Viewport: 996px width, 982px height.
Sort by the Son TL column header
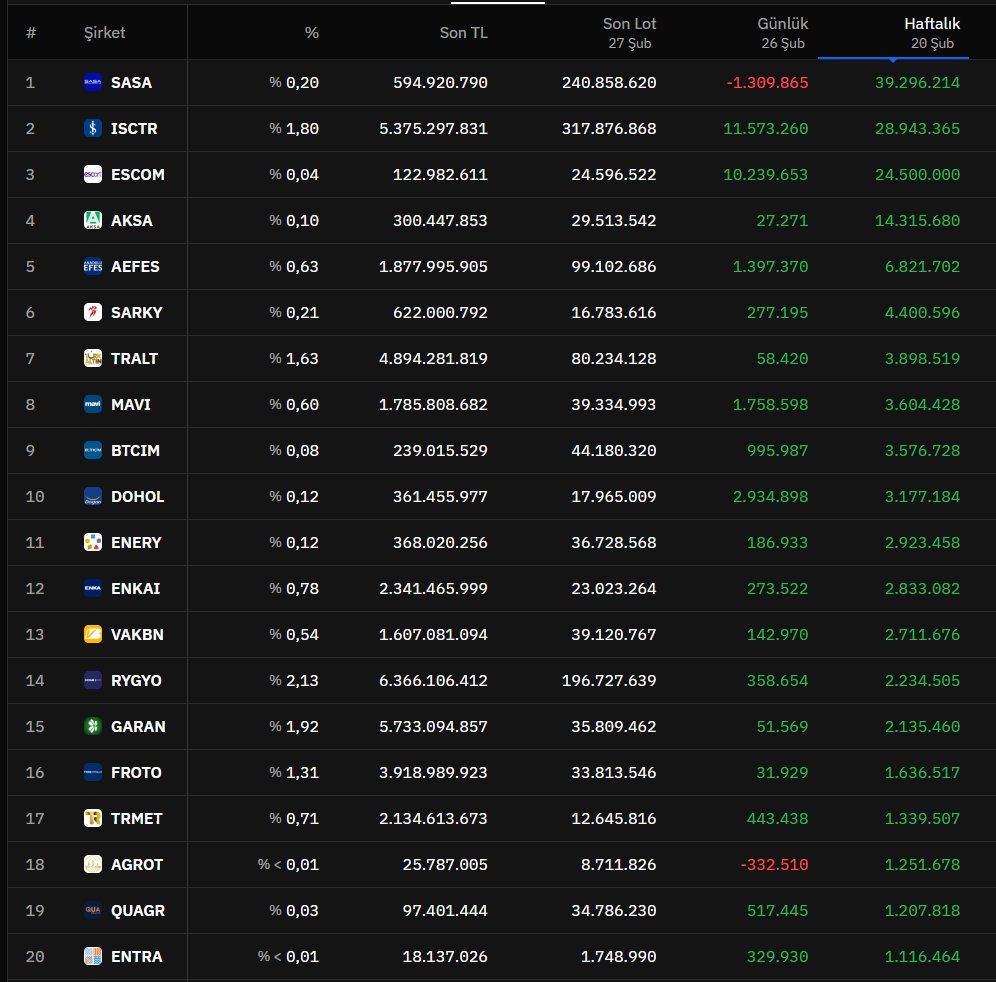coord(464,33)
